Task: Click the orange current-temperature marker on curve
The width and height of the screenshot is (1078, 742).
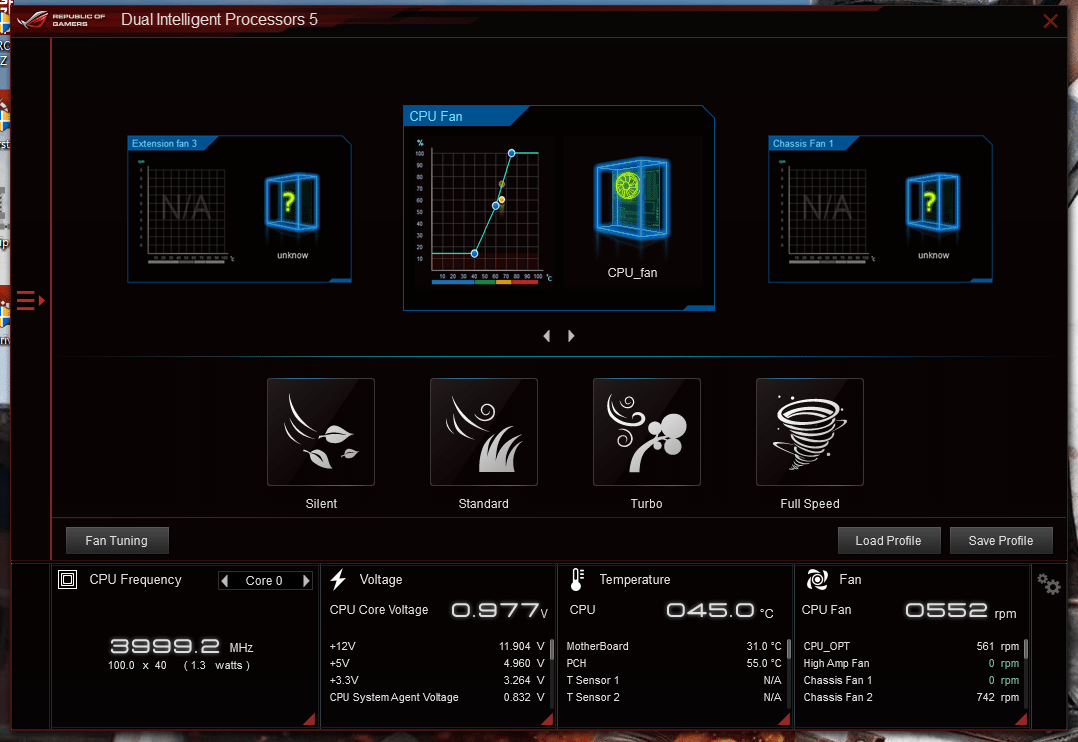Action: click(502, 200)
